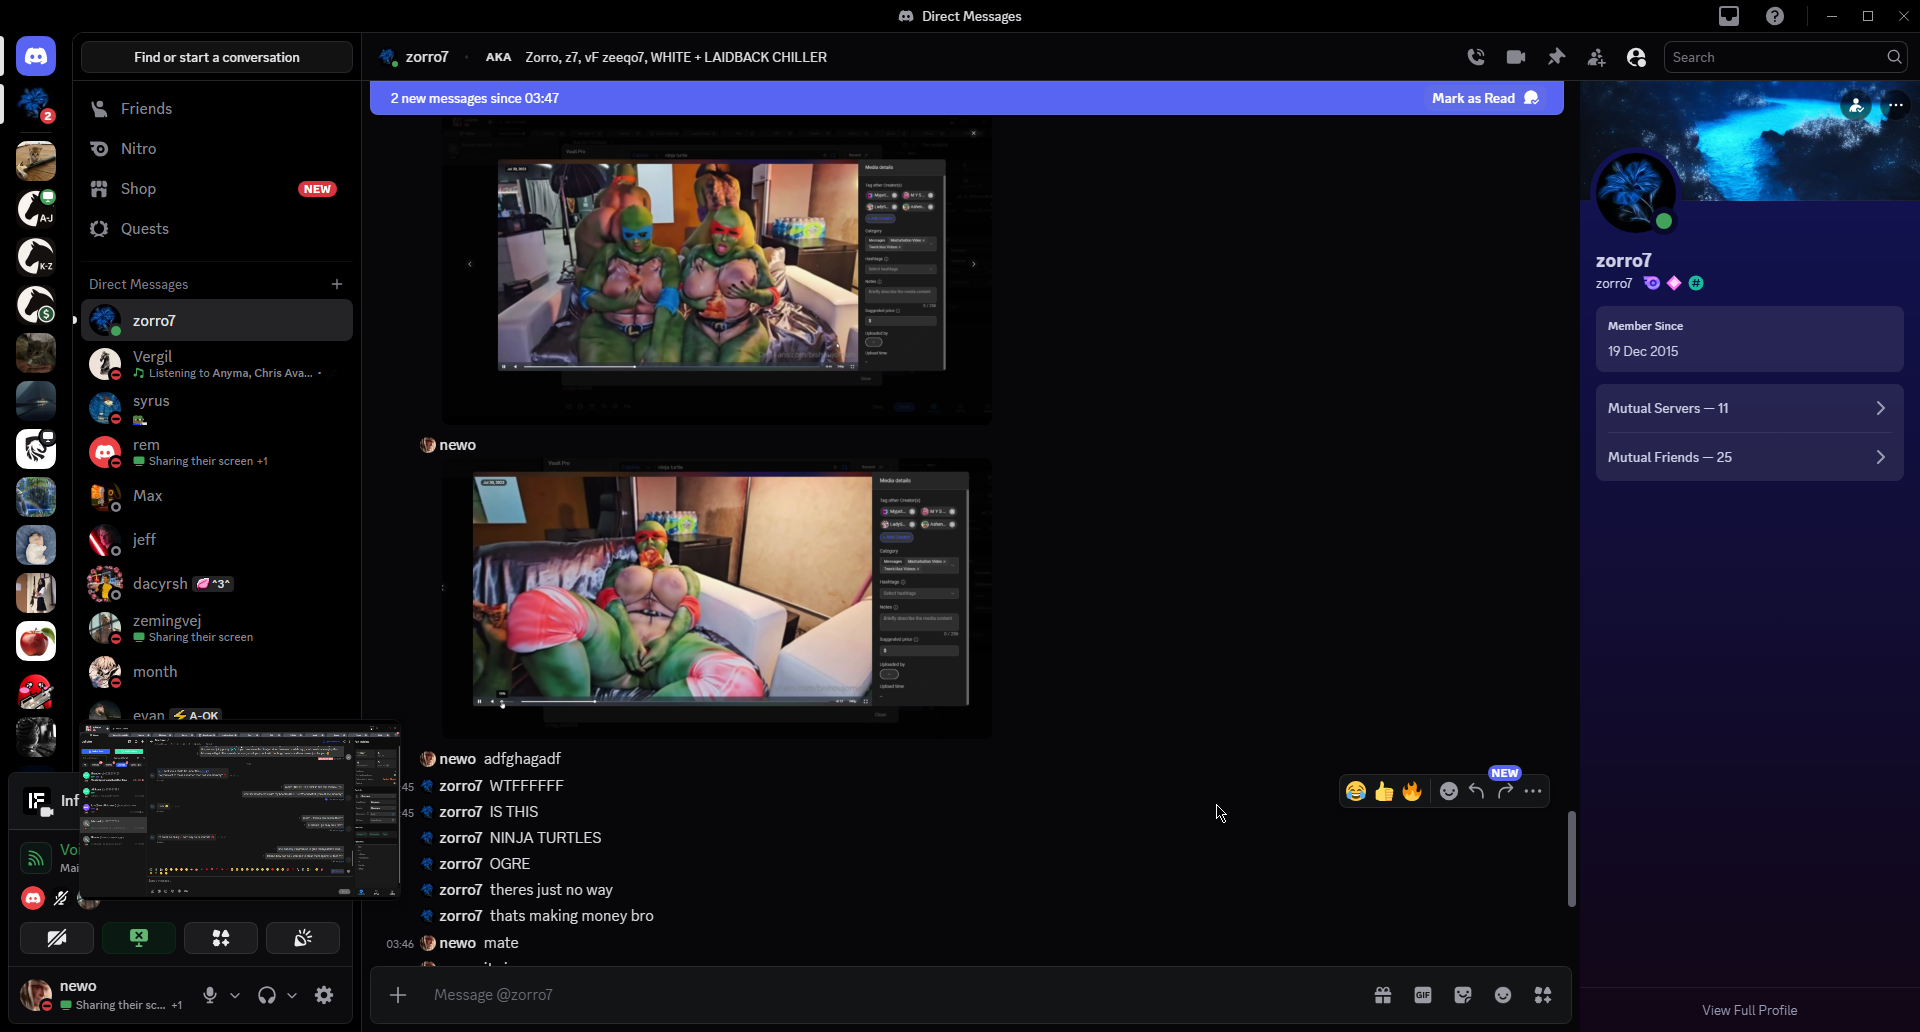Open the zemingvej conversation

pyautogui.click(x=217, y=628)
